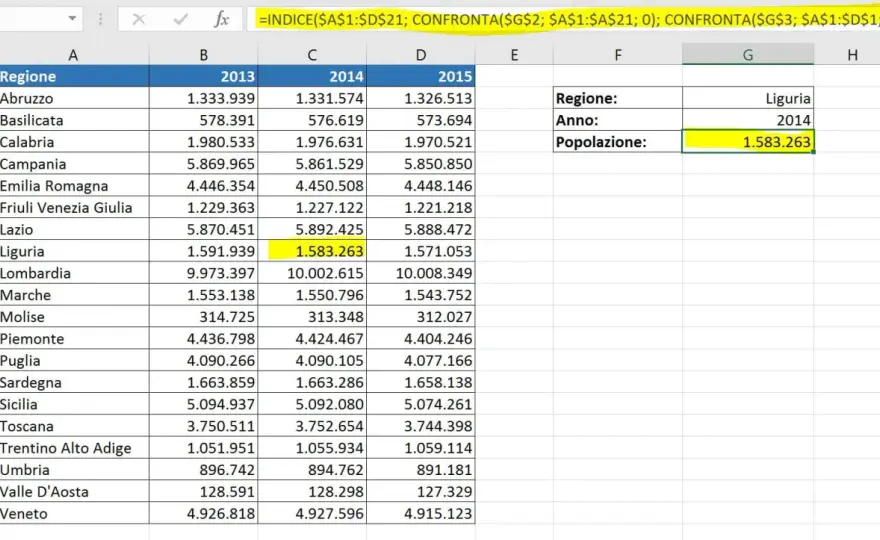
Task: Select the Campania cell
Action: (x=75, y=164)
